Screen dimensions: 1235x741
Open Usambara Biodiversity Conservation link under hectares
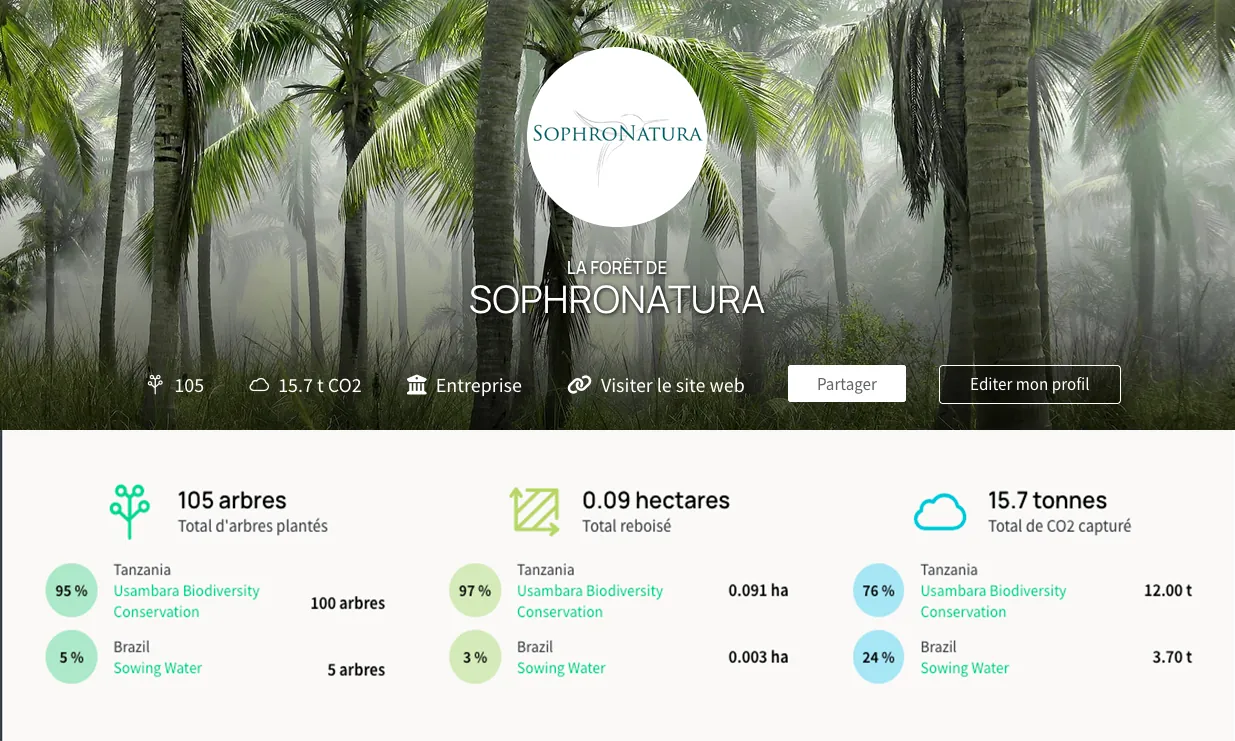point(590,601)
